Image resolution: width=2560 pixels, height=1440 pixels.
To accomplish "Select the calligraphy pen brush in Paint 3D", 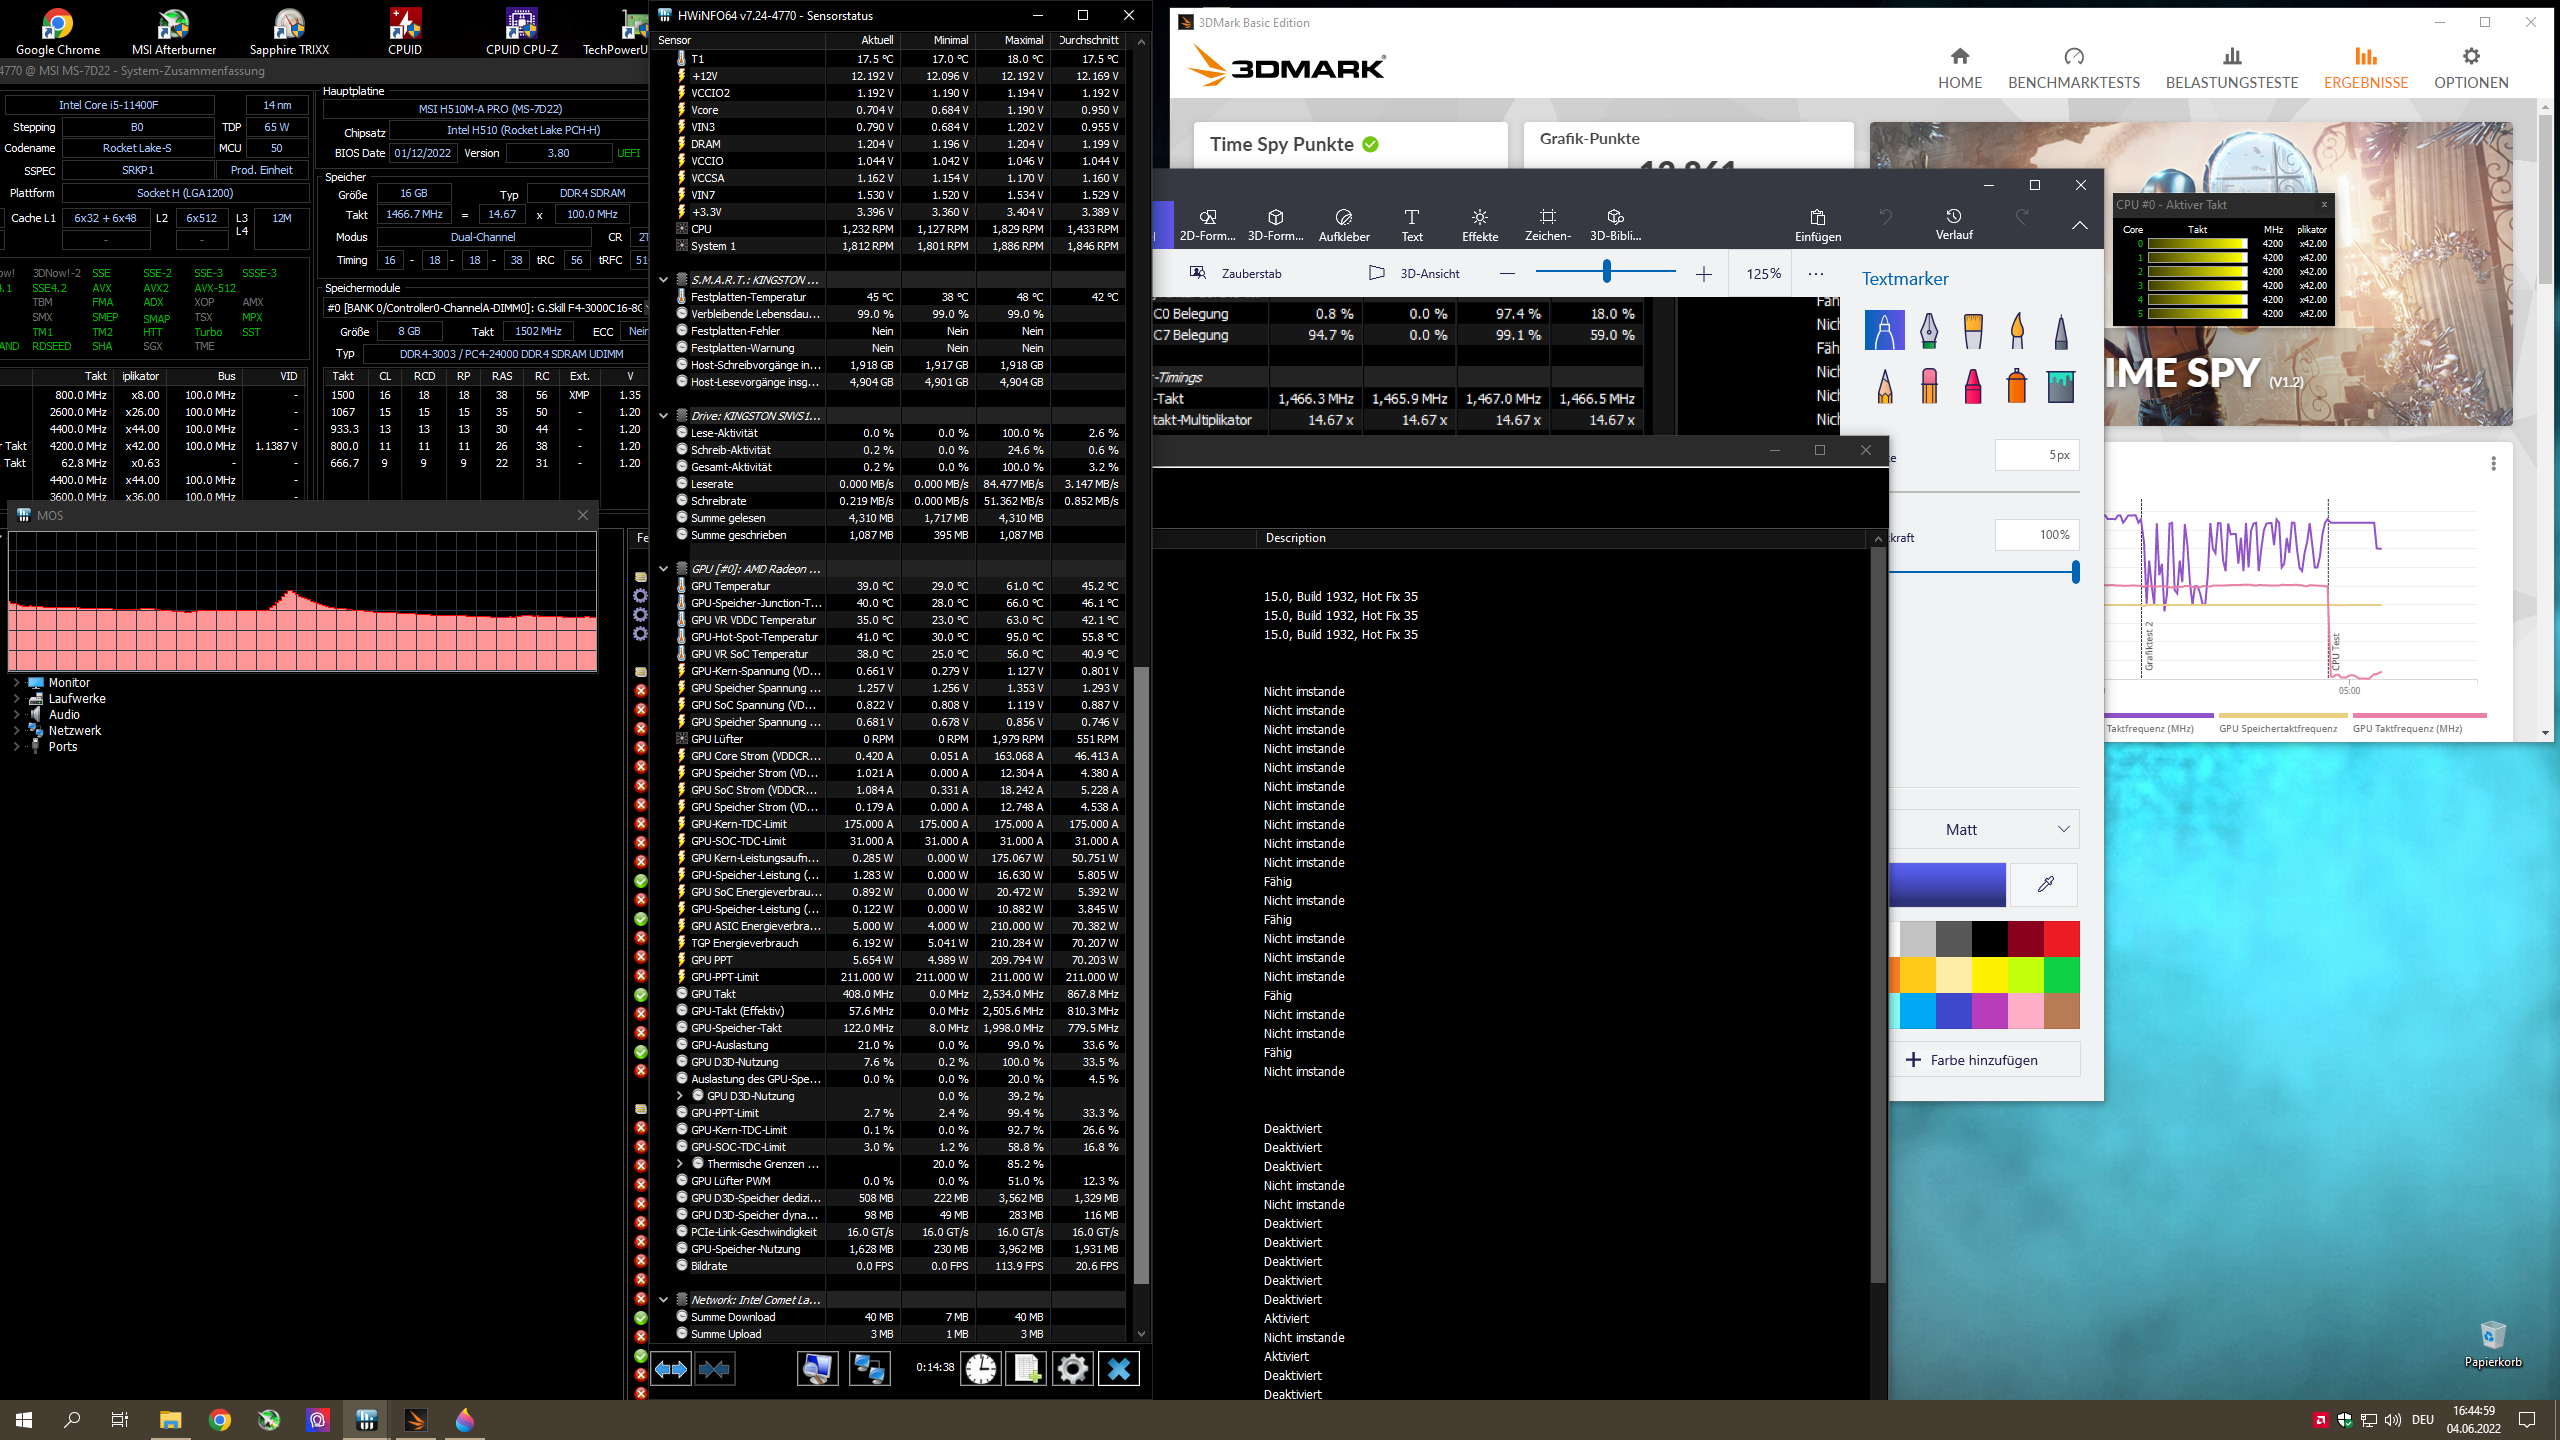I will pos(1929,330).
